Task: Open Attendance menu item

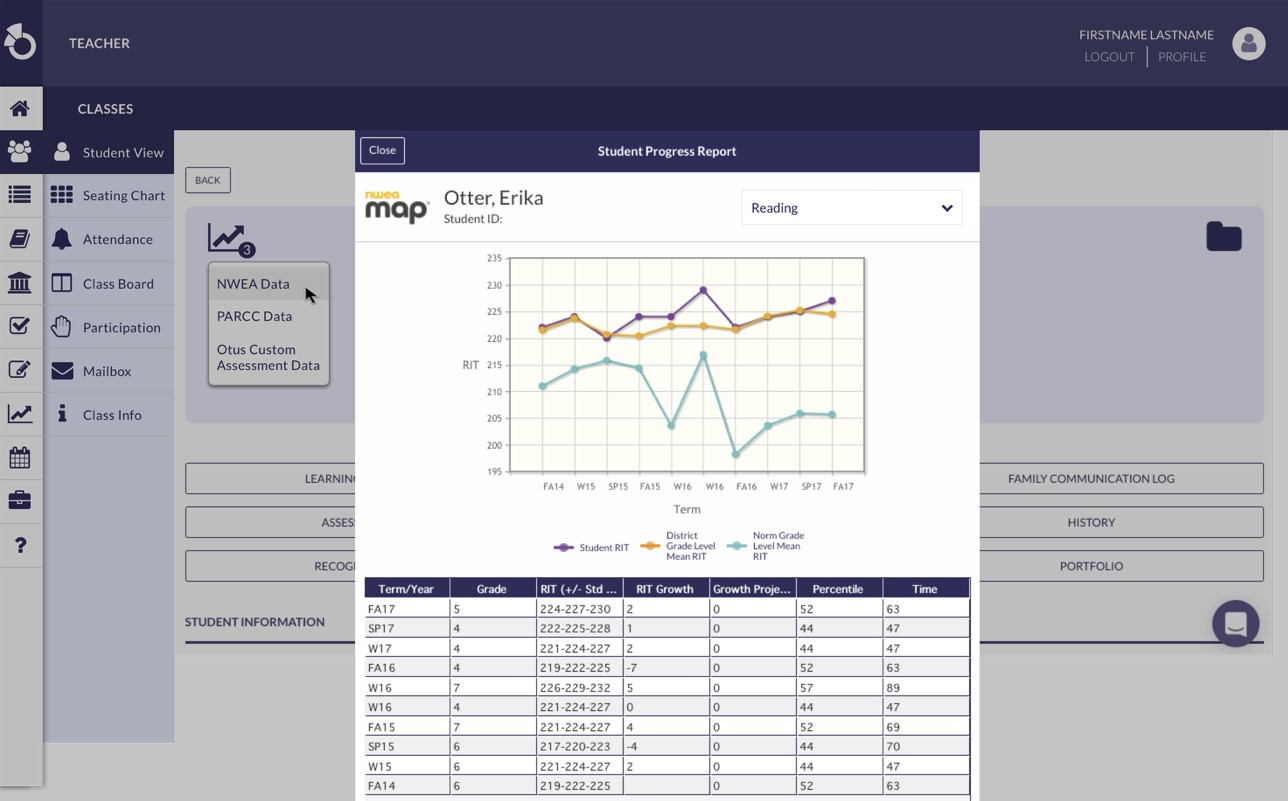Action: tap(109, 239)
